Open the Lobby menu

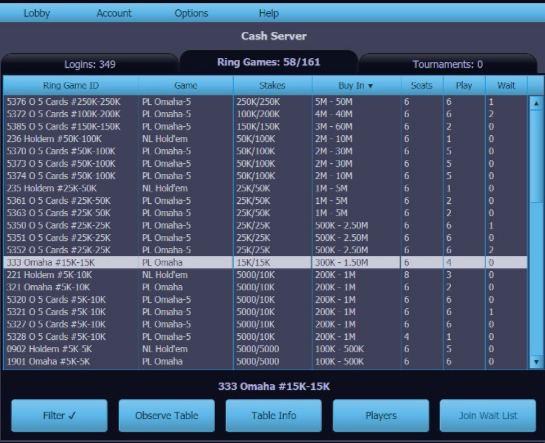pyautogui.click(x=36, y=13)
